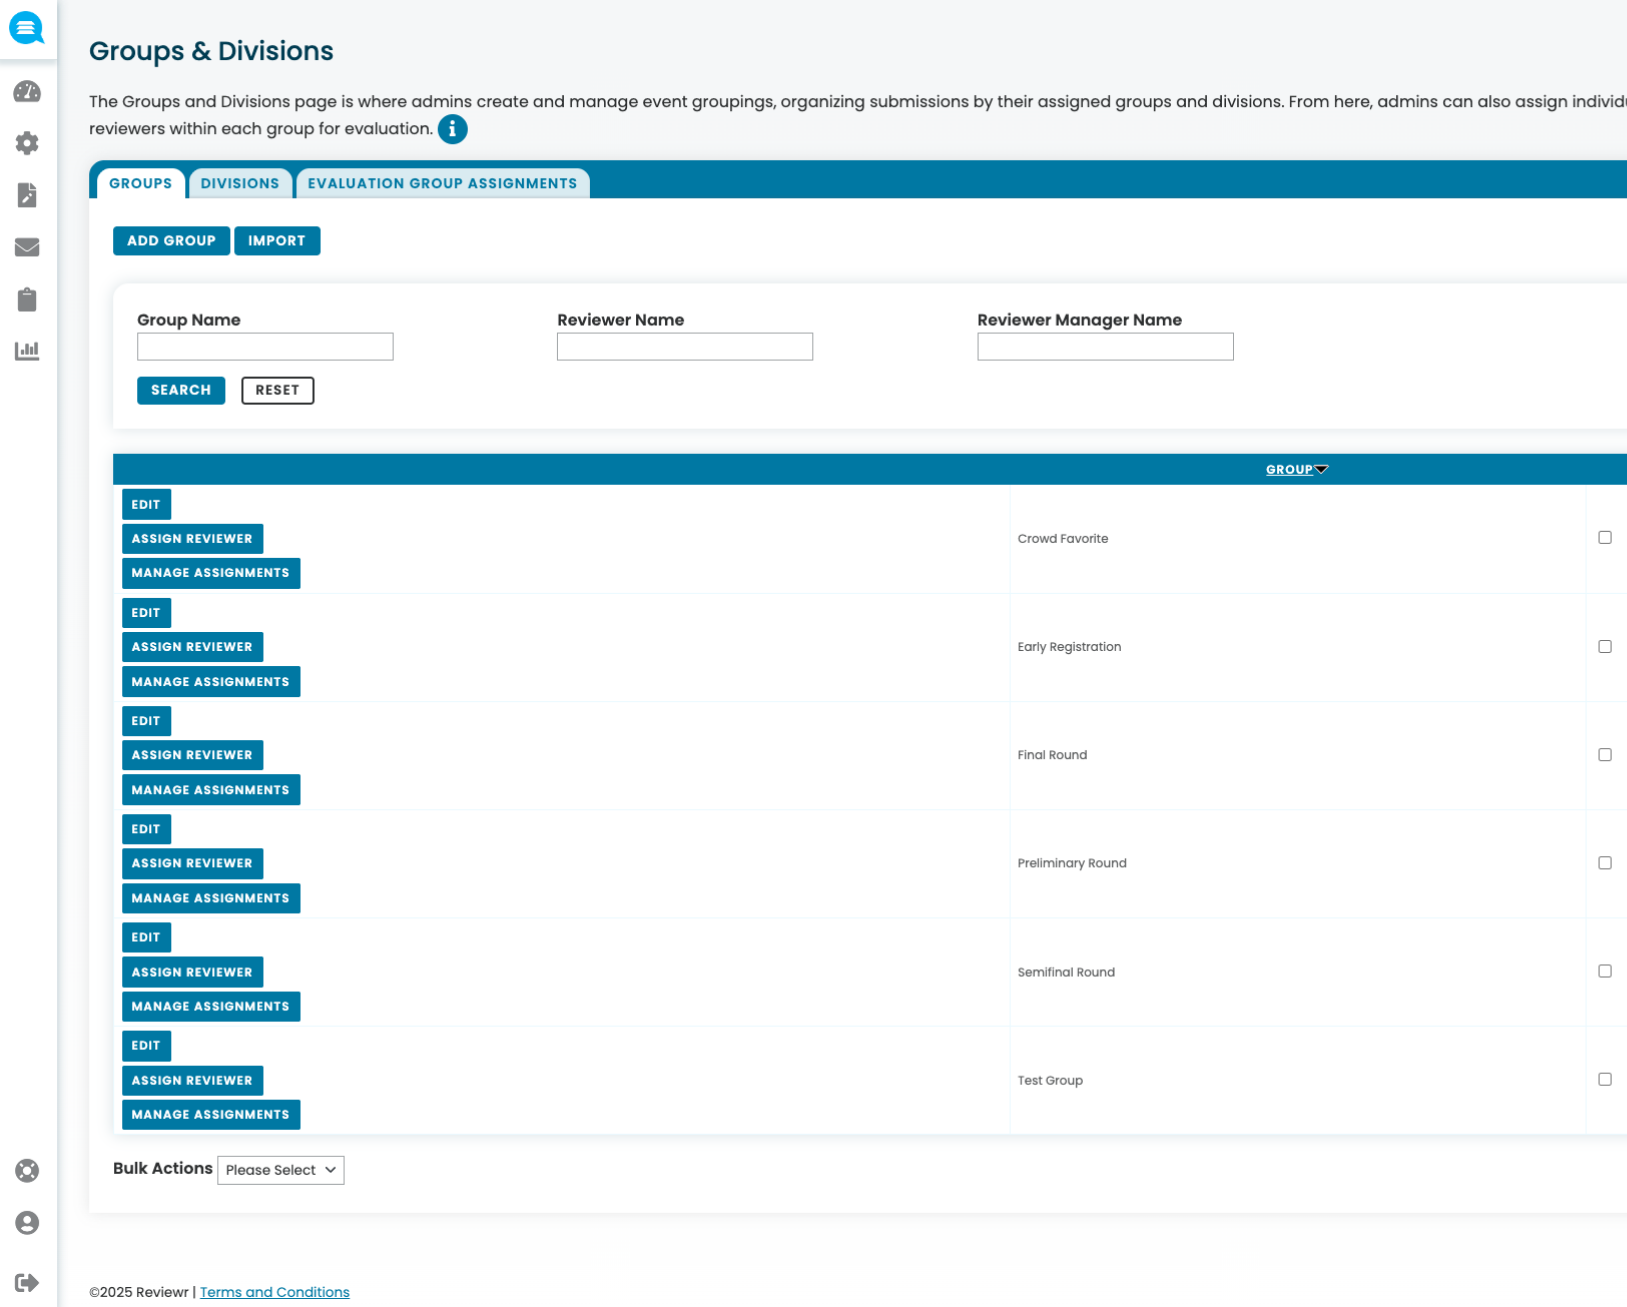The width and height of the screenshot is (1627, 1307).
Task: Select the Final Round row checkbox
Action: pyautogui.click(x=1606, y=754)
